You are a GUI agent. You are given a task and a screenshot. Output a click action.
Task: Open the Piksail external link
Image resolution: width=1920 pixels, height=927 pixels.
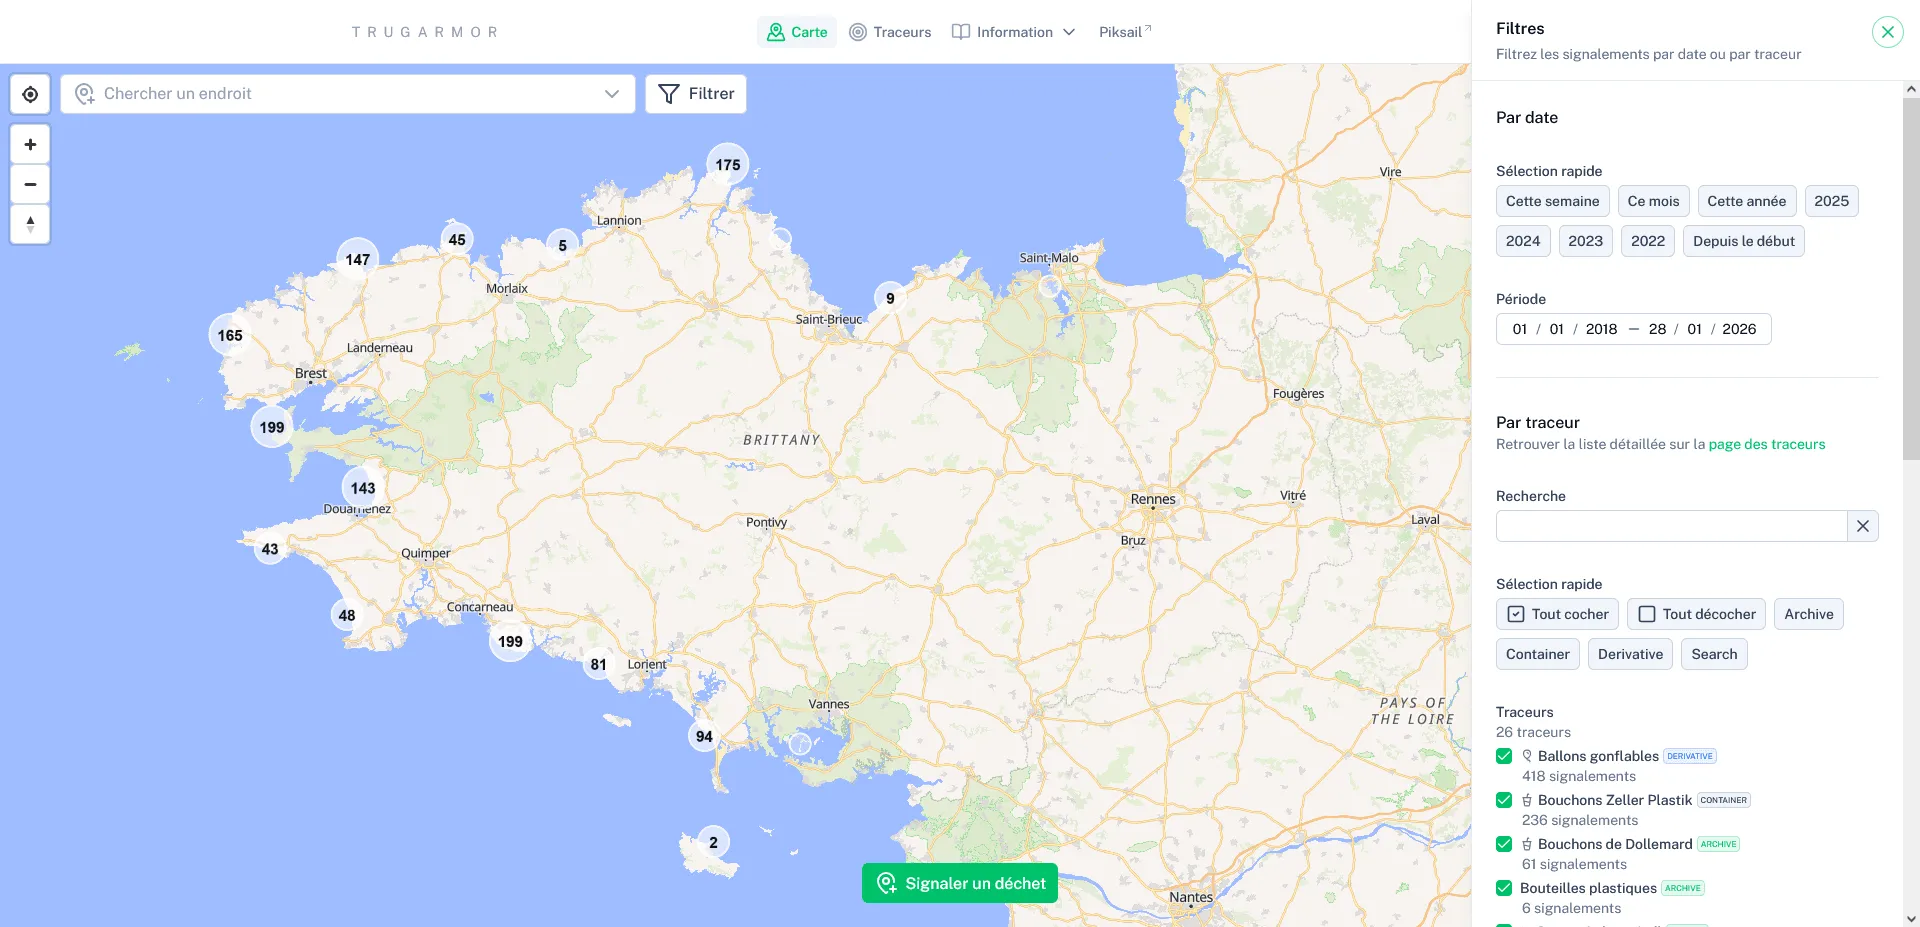click(x=1124, y=32)
